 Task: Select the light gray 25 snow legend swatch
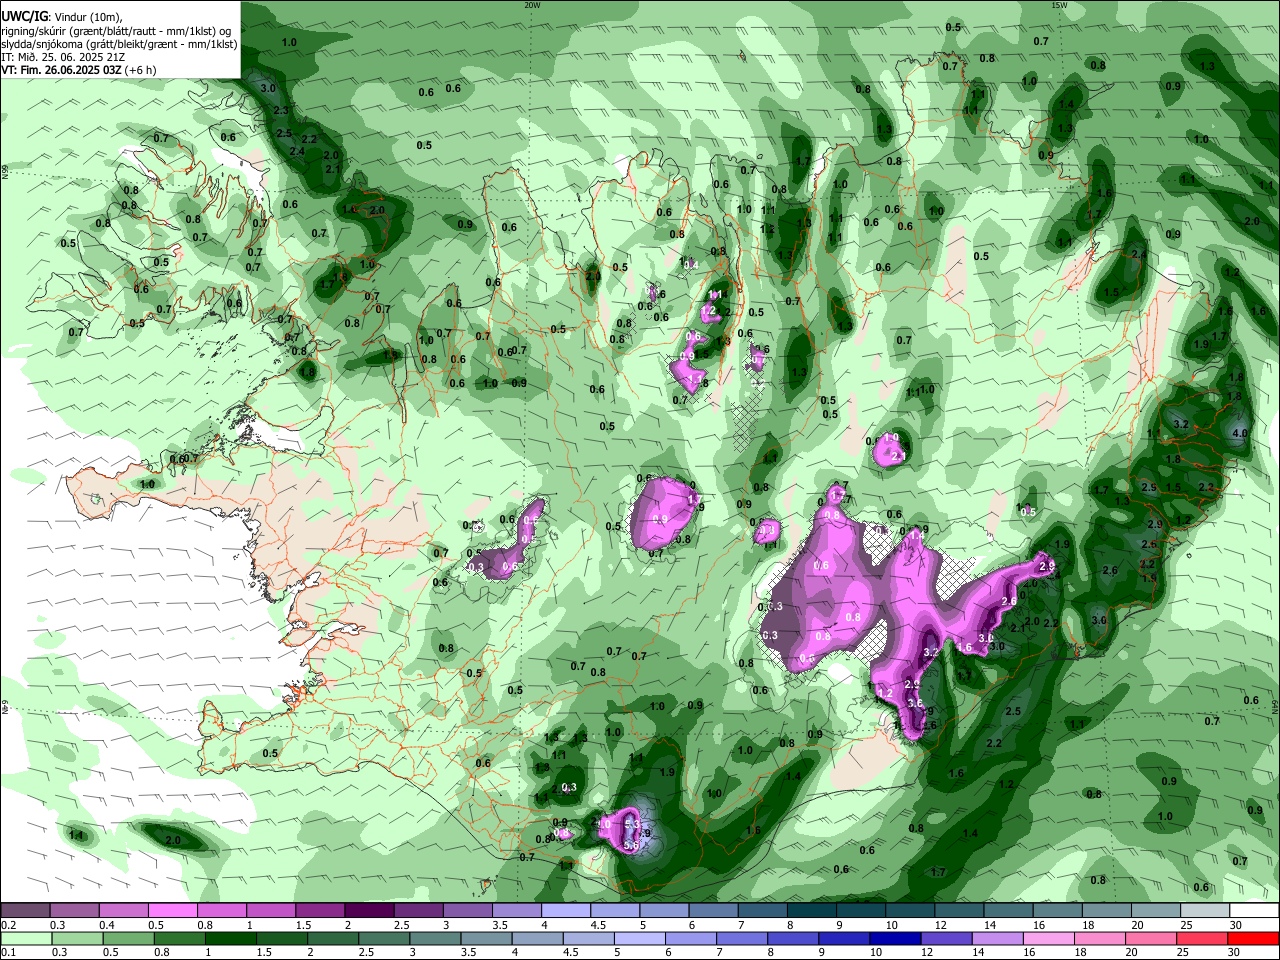[1205, 911]
